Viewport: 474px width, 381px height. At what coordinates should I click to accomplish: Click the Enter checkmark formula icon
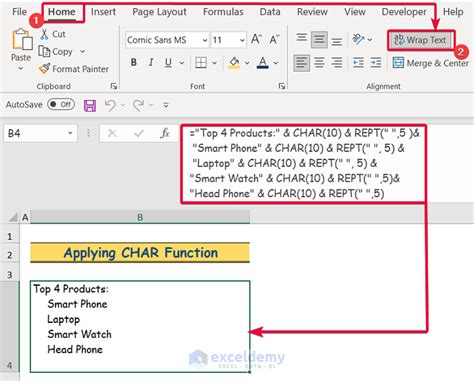139,134
